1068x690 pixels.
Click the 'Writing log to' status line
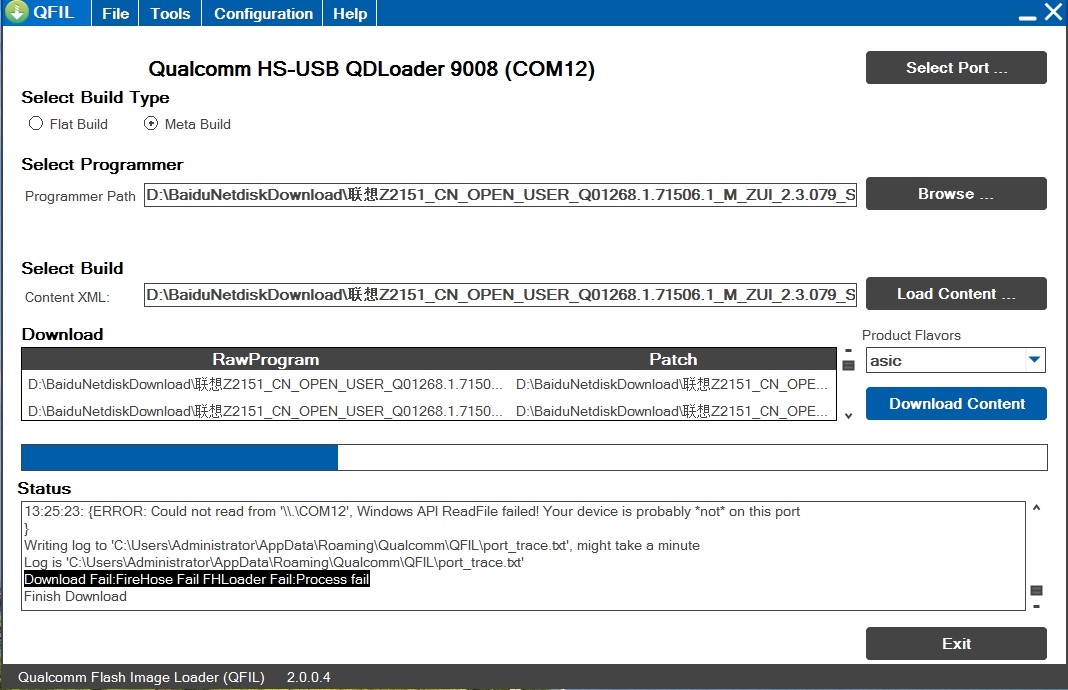click(x=362, y=546)
